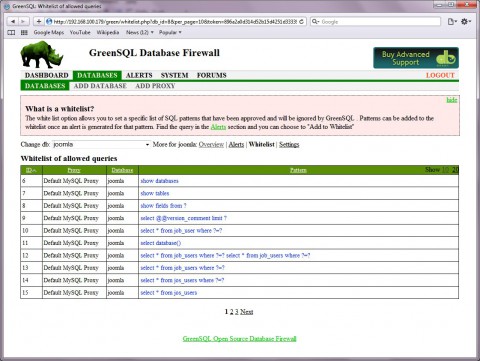Open the jos_users where ?=? pattern
Screen dimensions: 480x361
182,280
